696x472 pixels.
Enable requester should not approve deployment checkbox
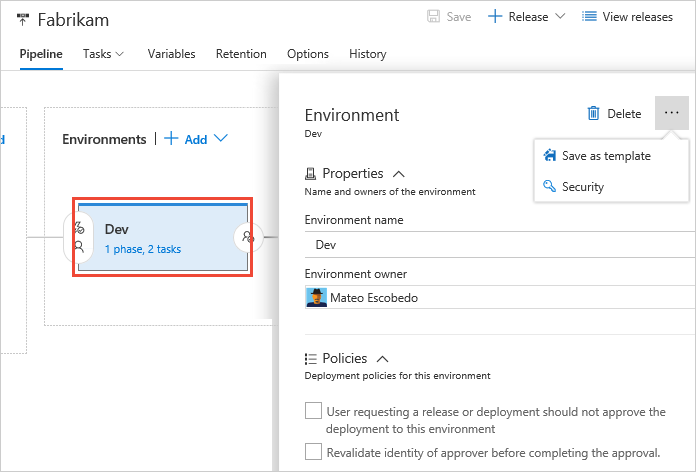pos(314,411)
